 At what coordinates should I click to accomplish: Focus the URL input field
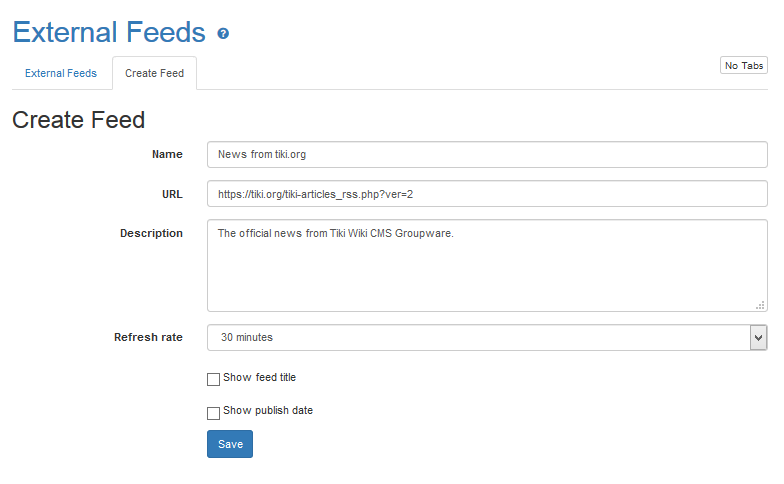pos(487,194)
